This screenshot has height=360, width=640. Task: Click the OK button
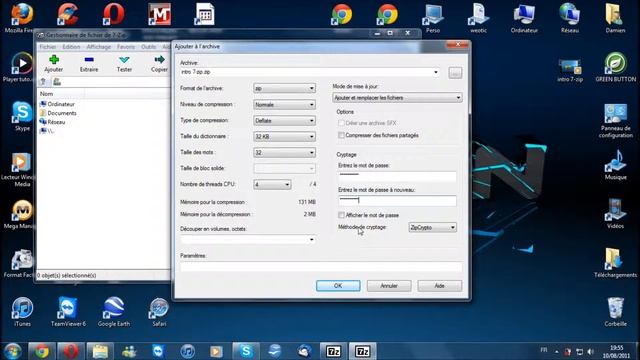click(338, 286)
